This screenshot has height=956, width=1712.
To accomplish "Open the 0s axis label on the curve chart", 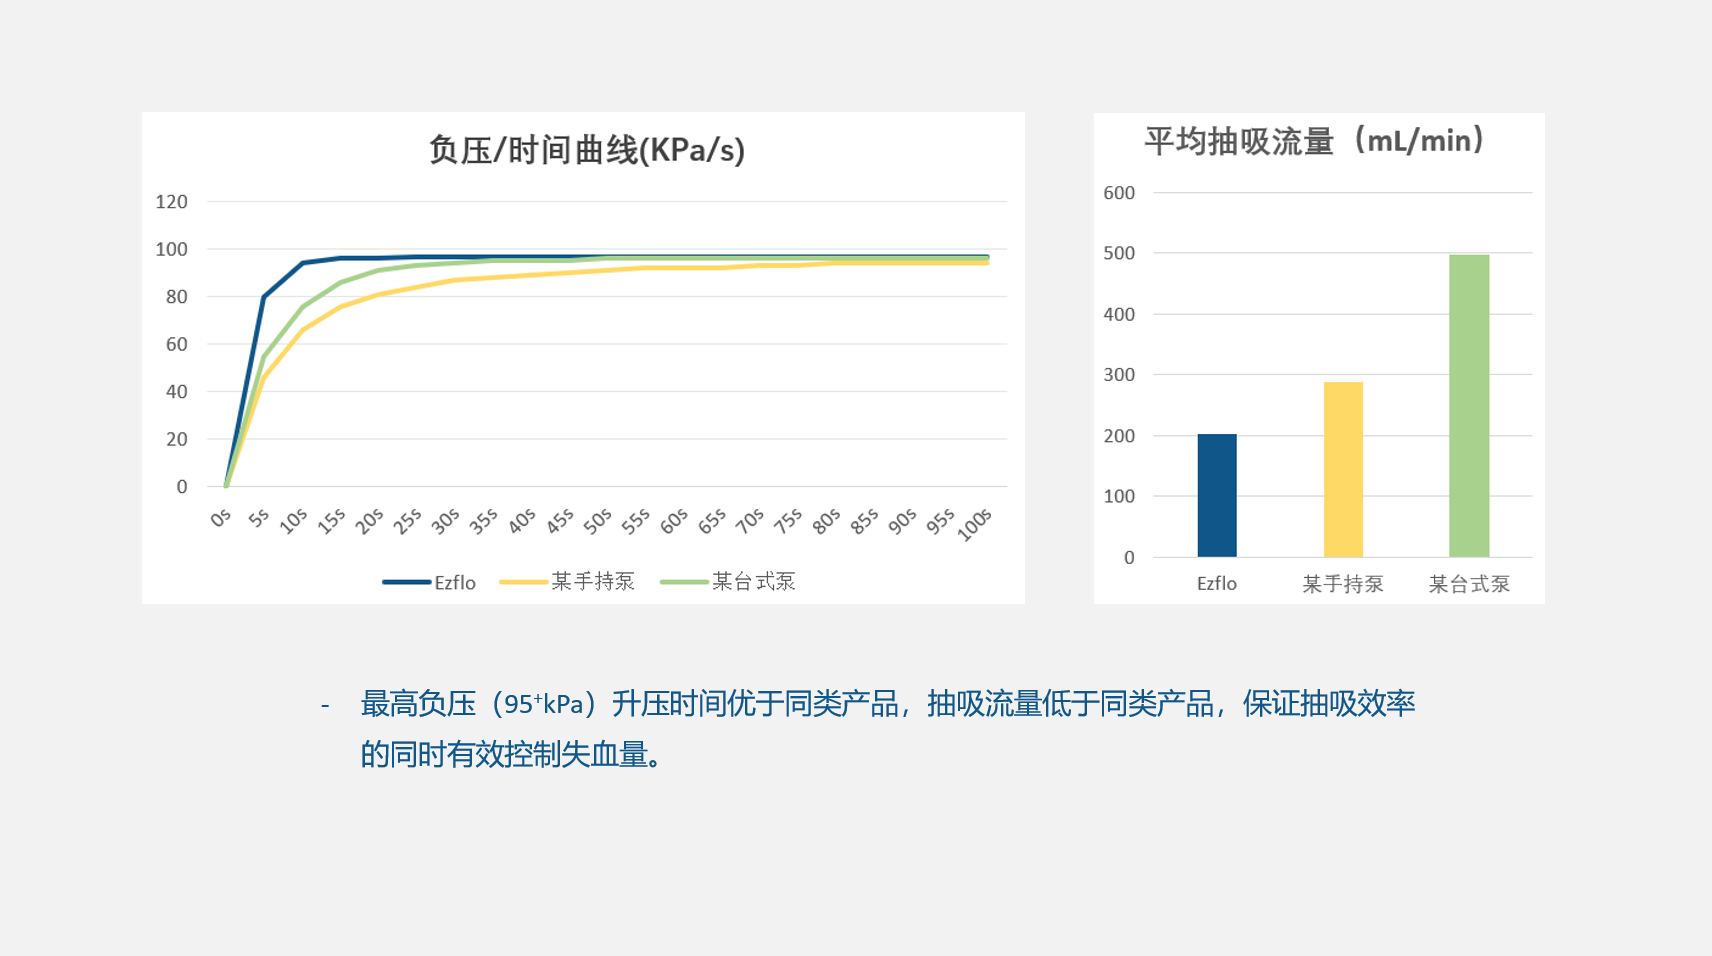I will tap(218, 519).
